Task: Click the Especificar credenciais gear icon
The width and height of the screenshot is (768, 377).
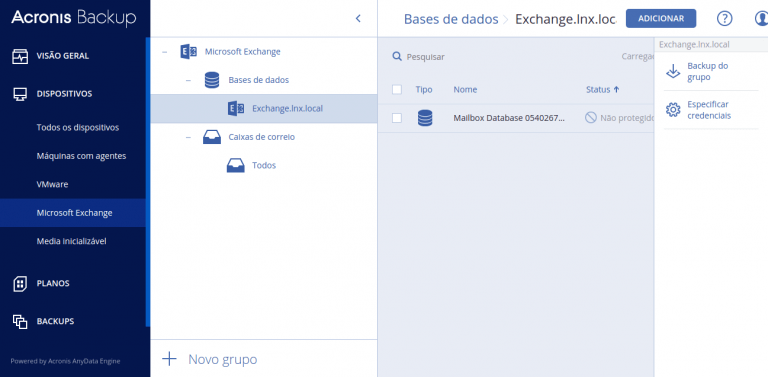Action: click(673, 110)
